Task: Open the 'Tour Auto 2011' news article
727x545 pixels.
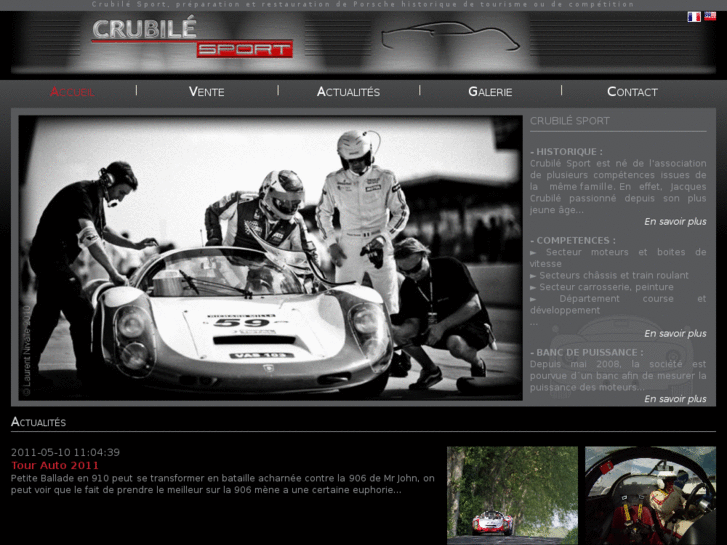Action: [x=55, y=465]
